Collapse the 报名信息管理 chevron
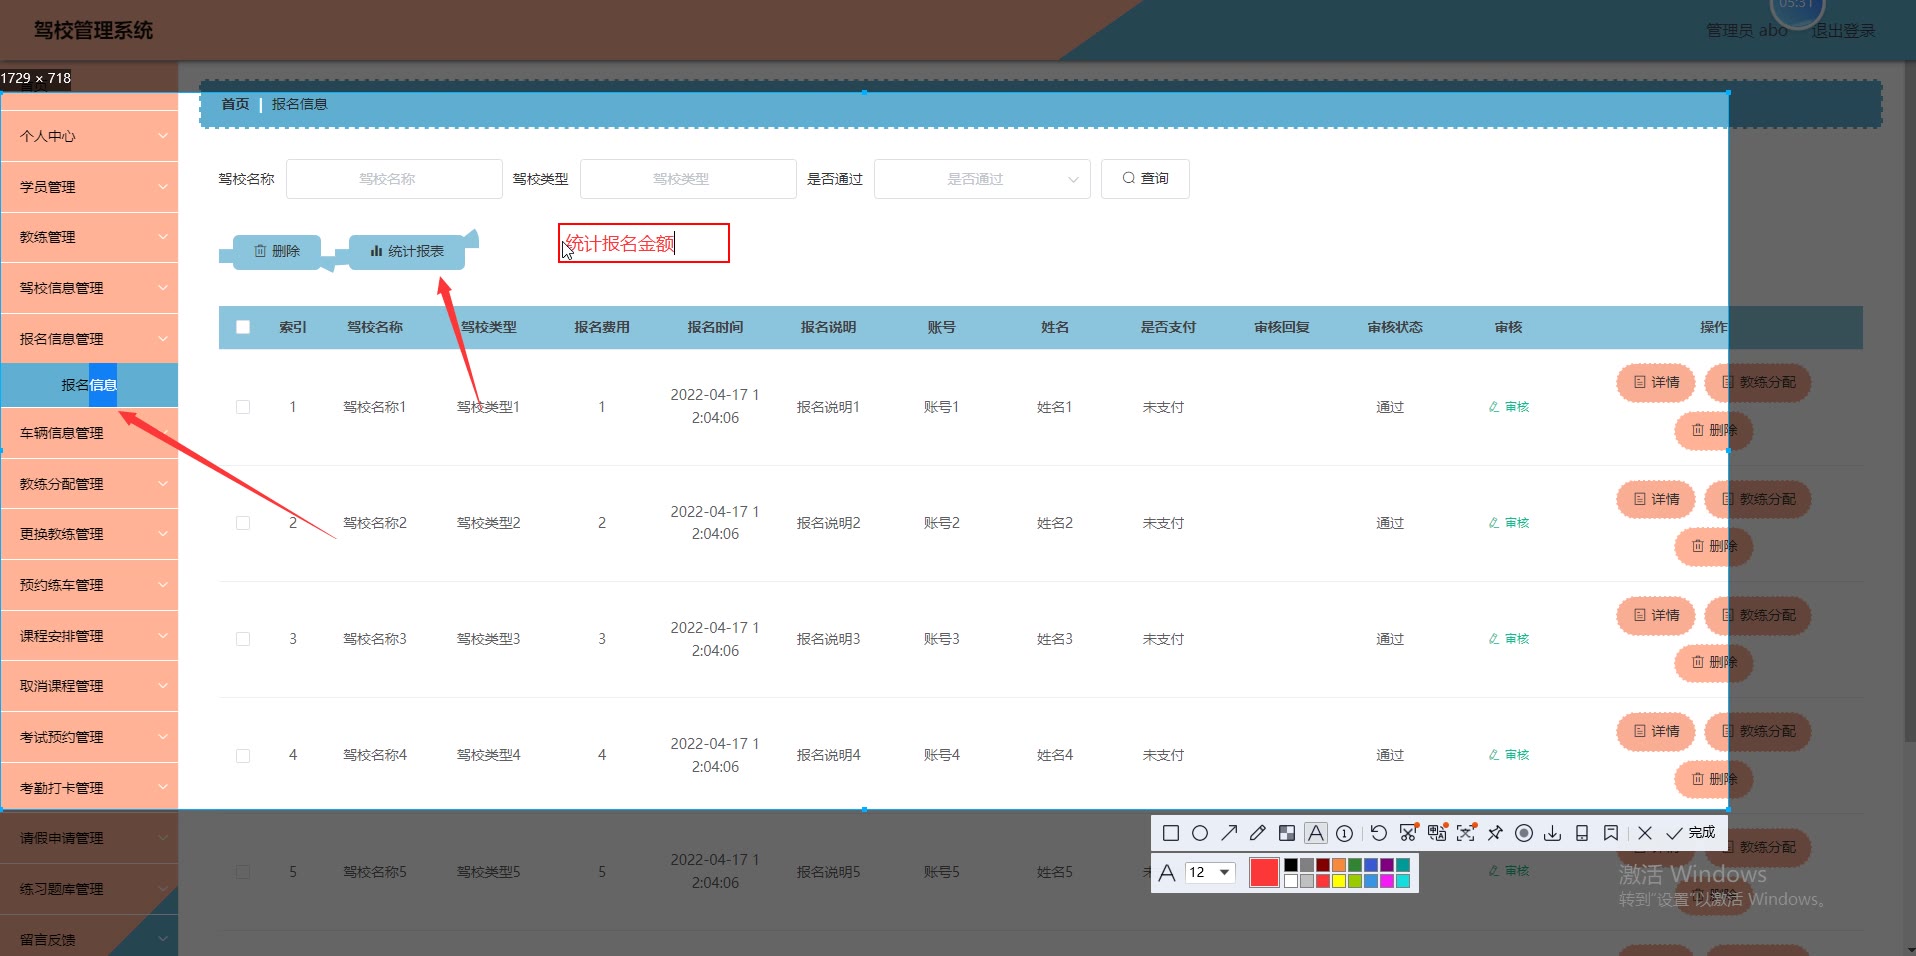Screen dimensions: 1916x956 point(163,339)
